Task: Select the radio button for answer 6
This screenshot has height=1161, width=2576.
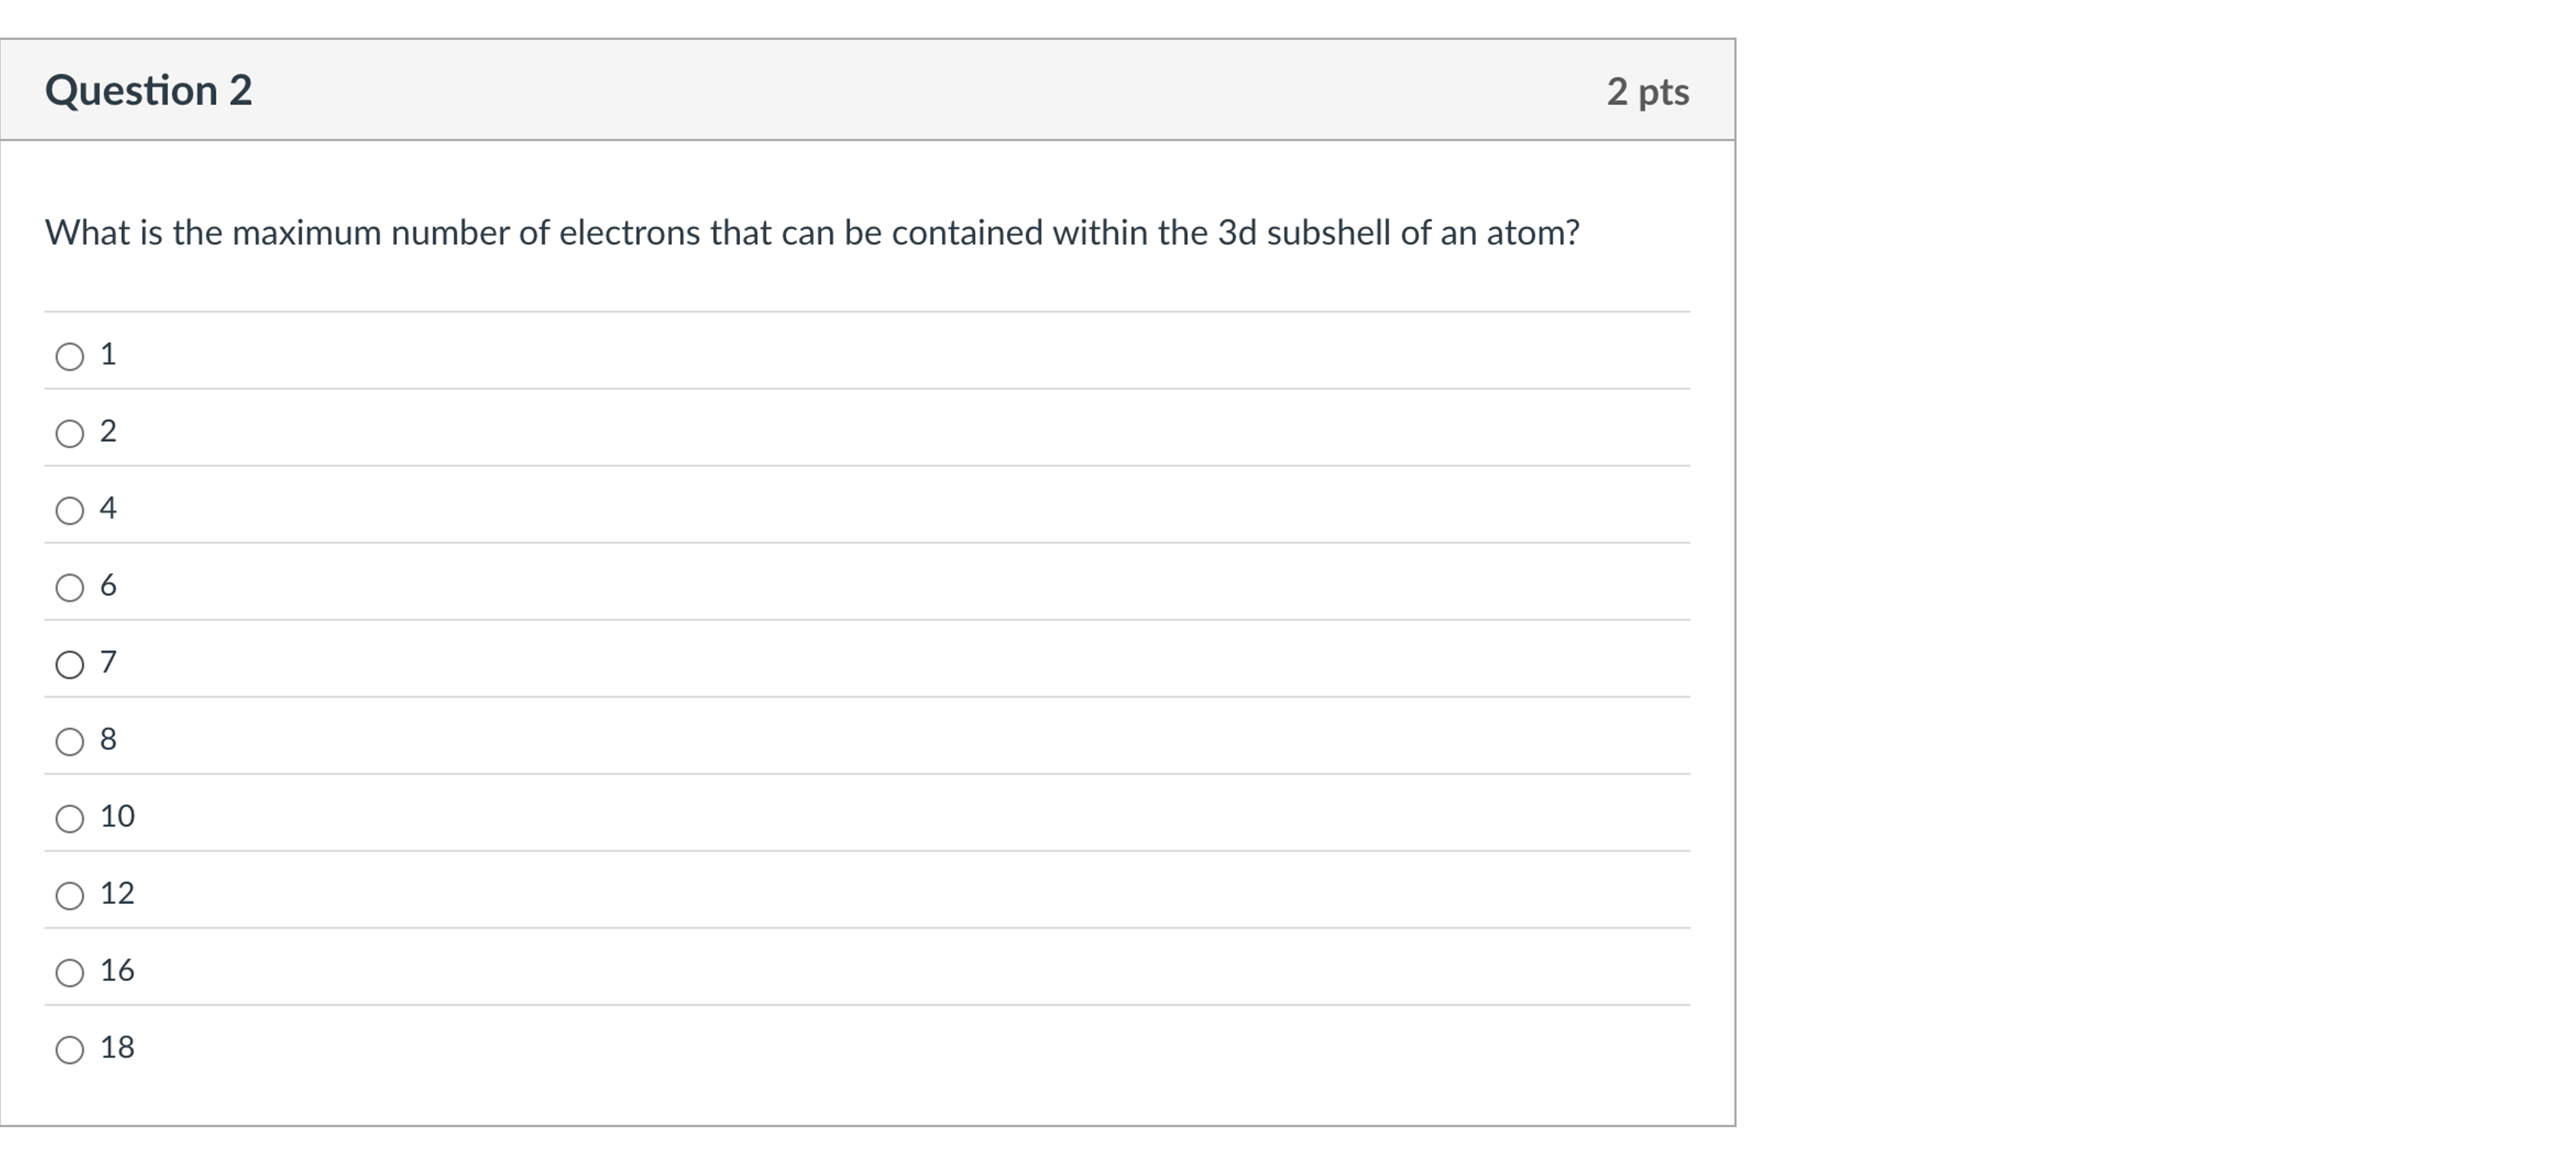Action: (69, 586)
